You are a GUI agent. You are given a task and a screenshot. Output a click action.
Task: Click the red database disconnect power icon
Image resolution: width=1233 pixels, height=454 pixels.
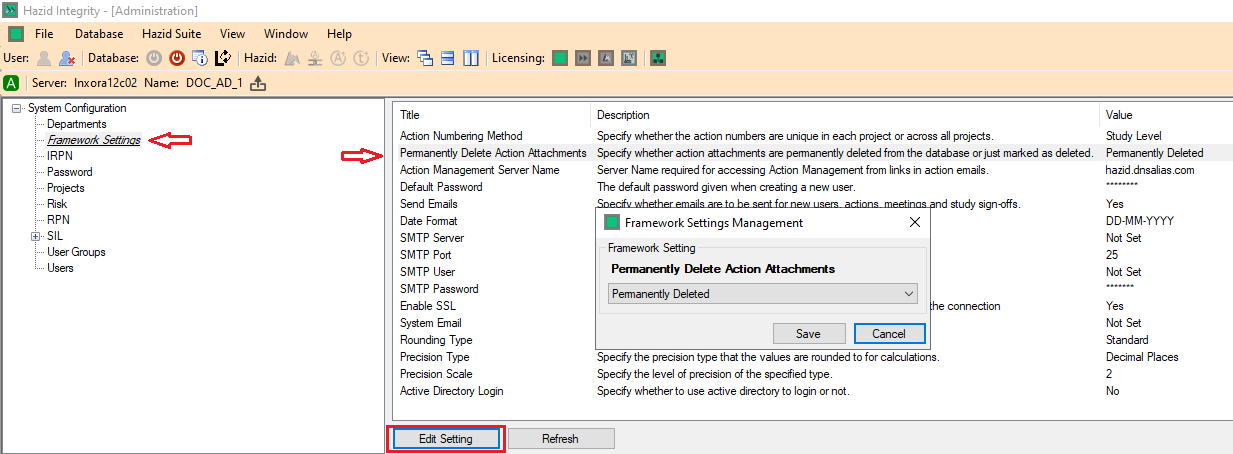click(176, 58)
